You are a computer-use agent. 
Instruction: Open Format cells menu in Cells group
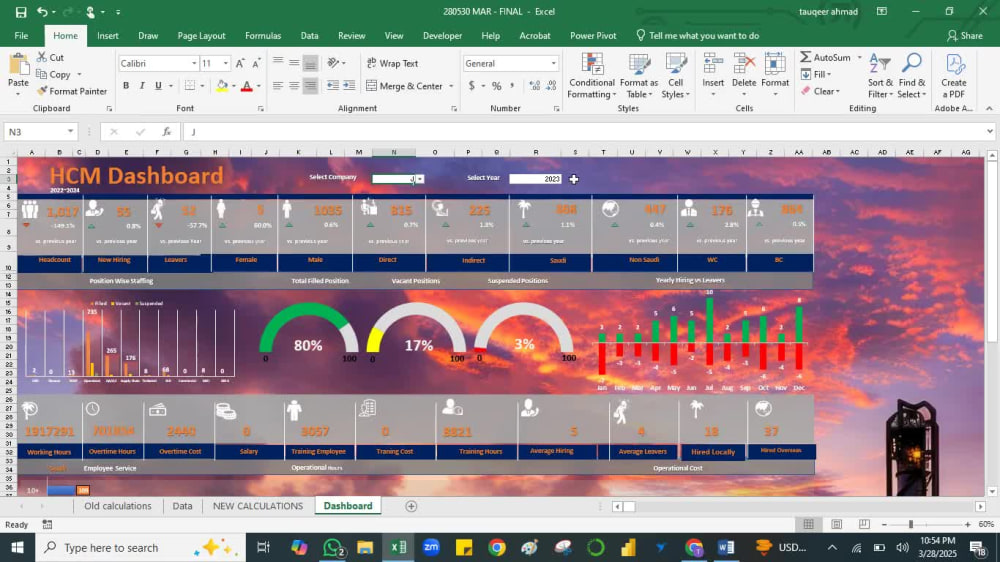point(775,76)
